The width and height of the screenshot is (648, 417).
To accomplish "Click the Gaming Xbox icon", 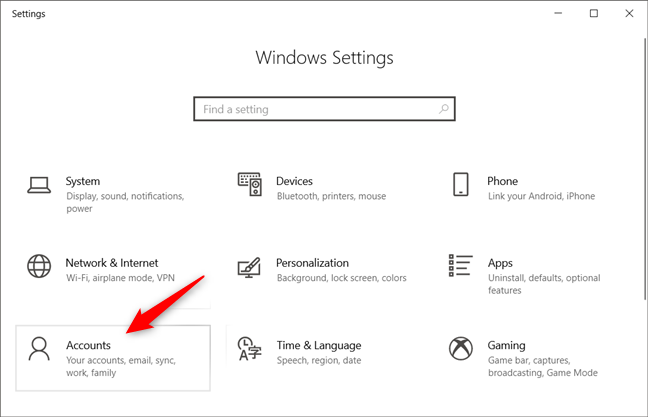I will [460, 349].
